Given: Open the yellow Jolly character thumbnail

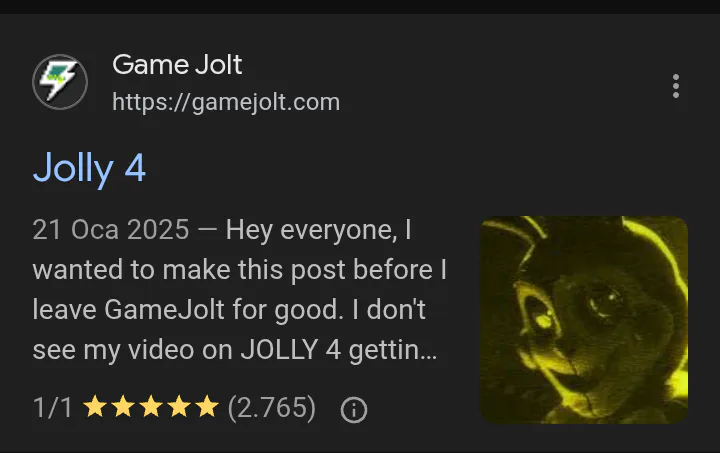Looking at the screenshot, I should click(584, 320).
